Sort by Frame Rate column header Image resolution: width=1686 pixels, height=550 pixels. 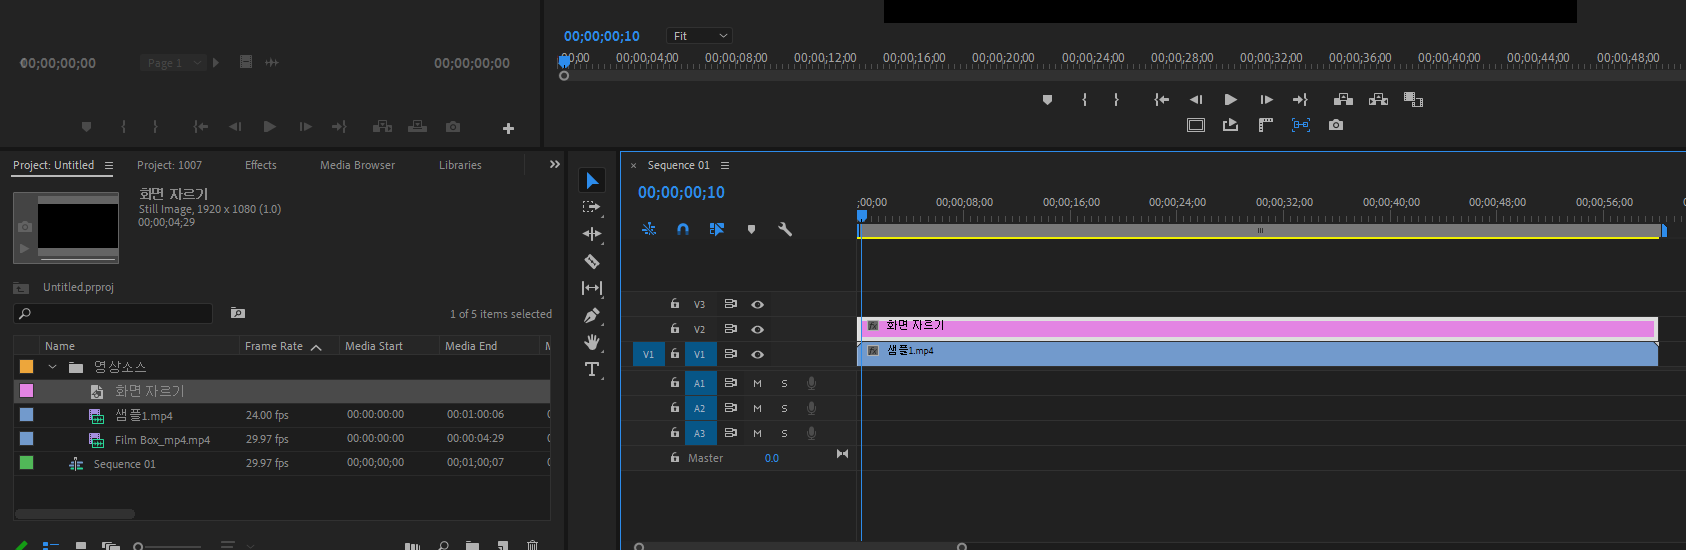tap(282, 346)
